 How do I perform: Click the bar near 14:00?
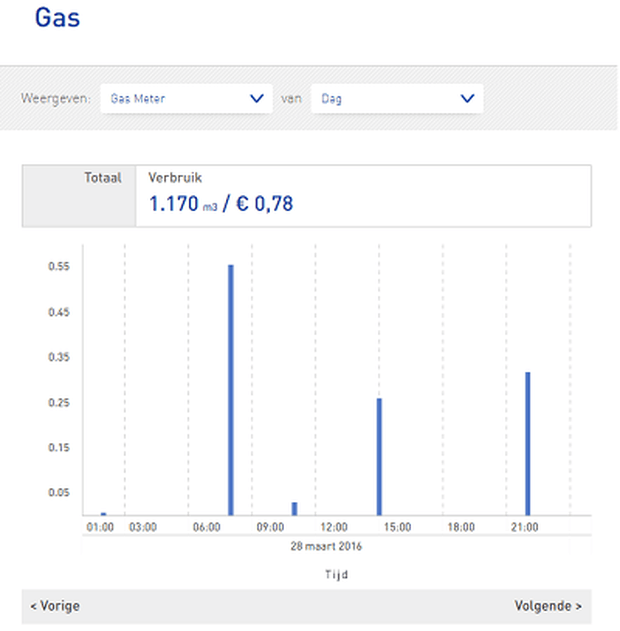[380, 456]
